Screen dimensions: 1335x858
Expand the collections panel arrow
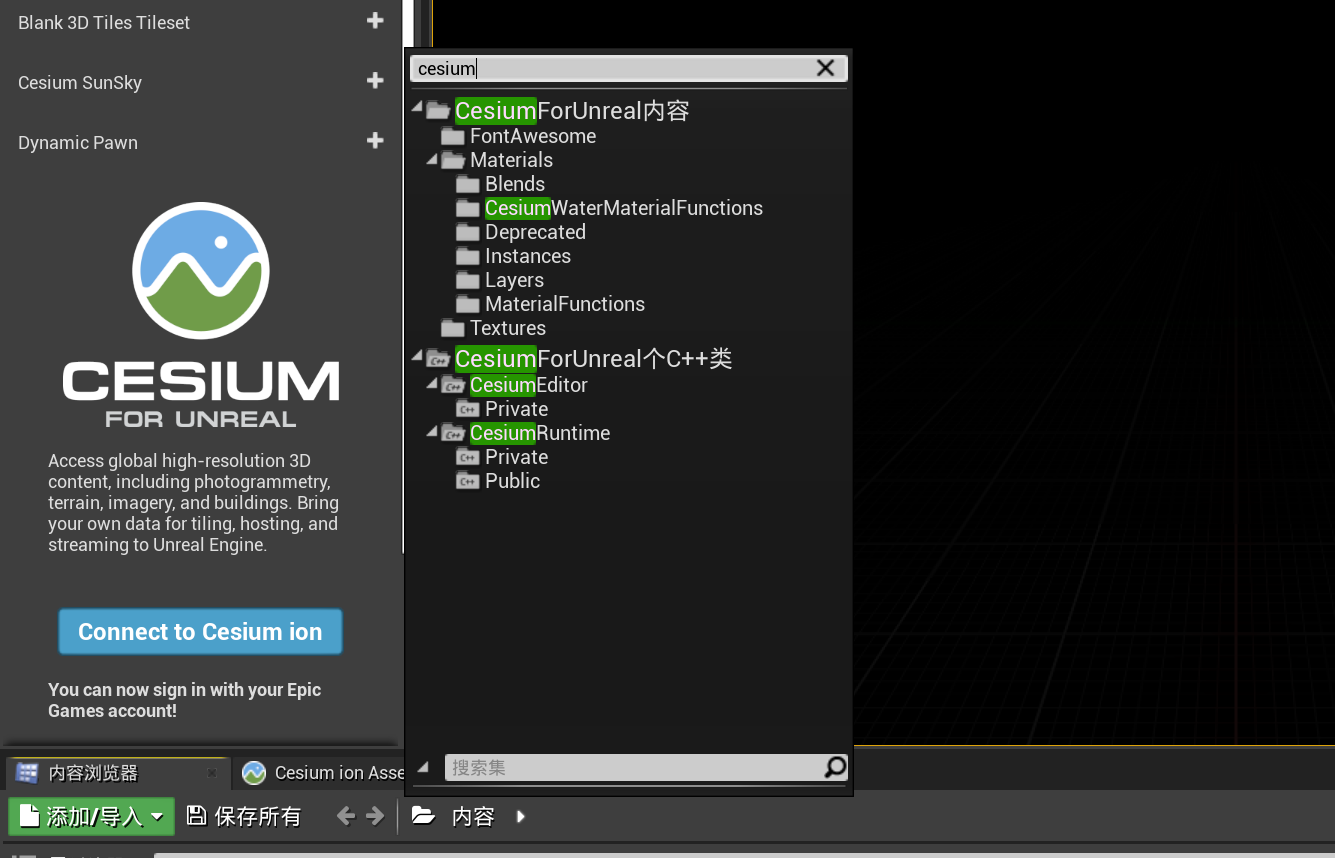click(x=423, y=767)
